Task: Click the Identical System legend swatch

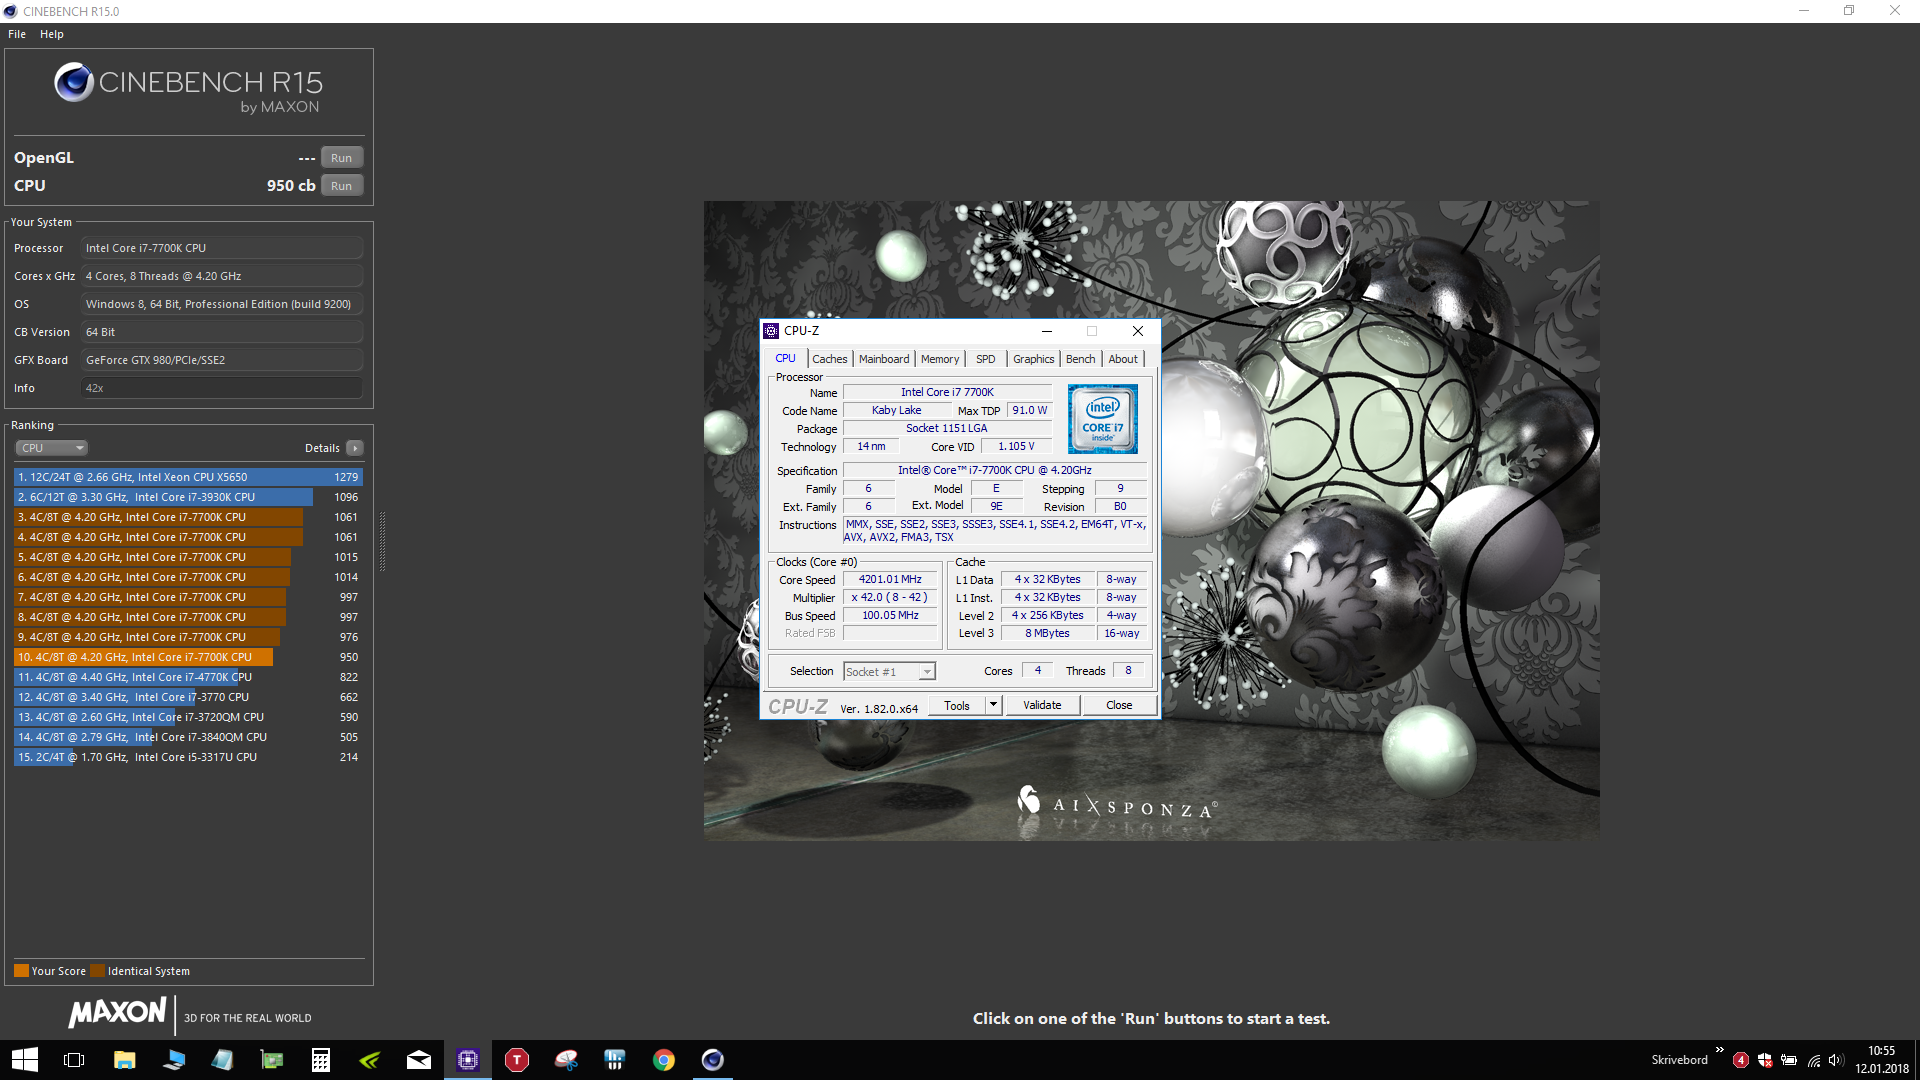Action: [x=97, y=971]
